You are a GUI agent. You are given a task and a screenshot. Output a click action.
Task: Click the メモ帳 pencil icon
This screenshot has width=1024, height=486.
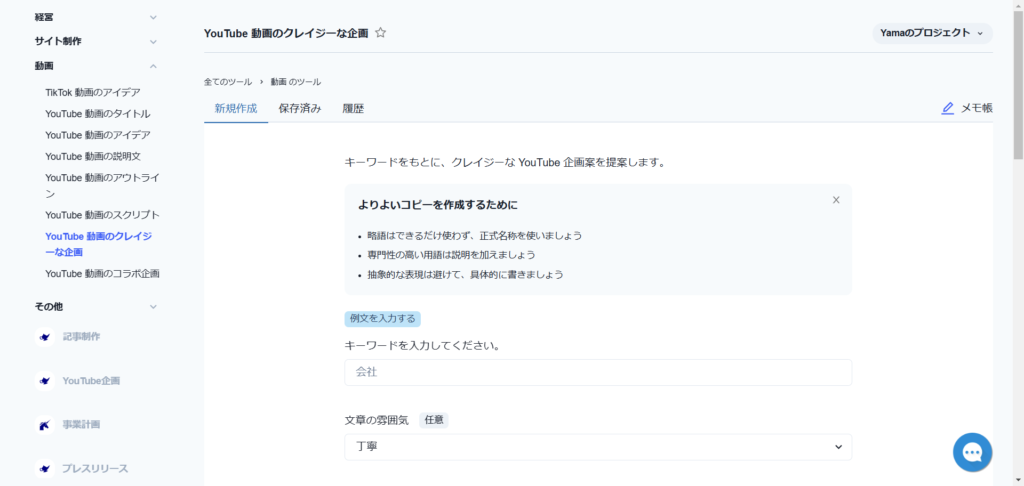(948, 108)
